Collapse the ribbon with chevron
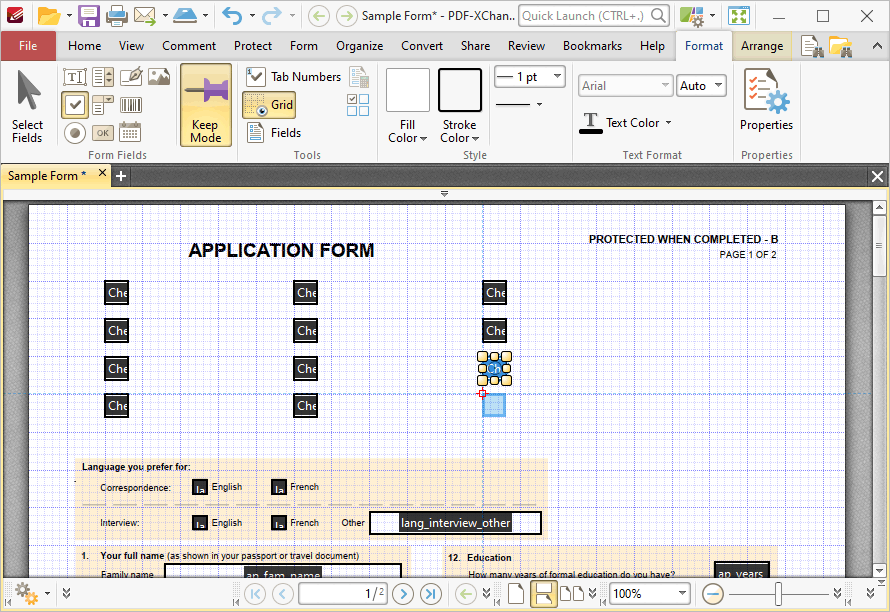890x612 pixels. click(877, 47)
